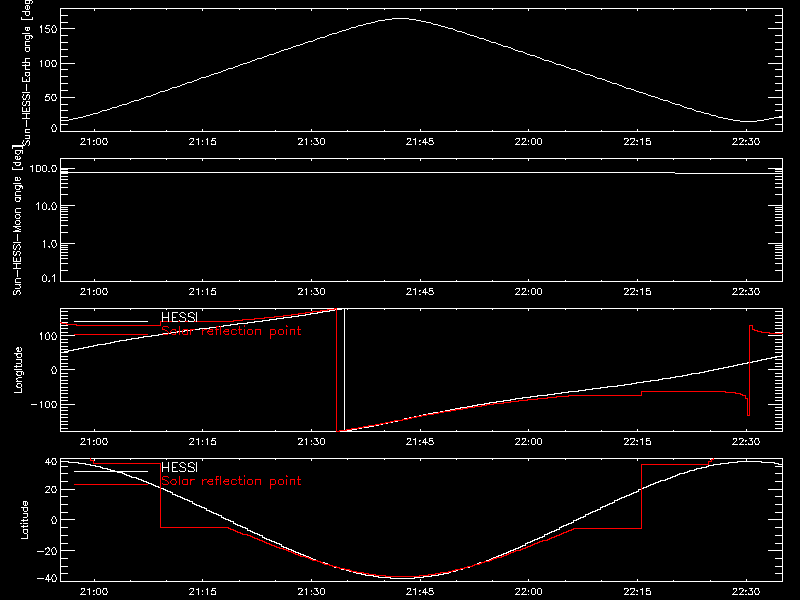Click '22:15' under the Longitude plot
This screenshot has height=600, width=800.
(637, 442)
